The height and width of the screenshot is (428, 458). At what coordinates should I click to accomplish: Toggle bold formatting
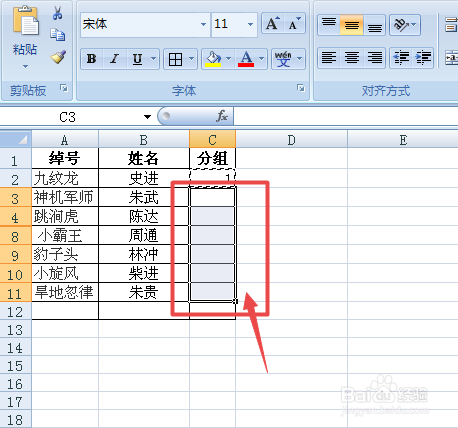92,59
